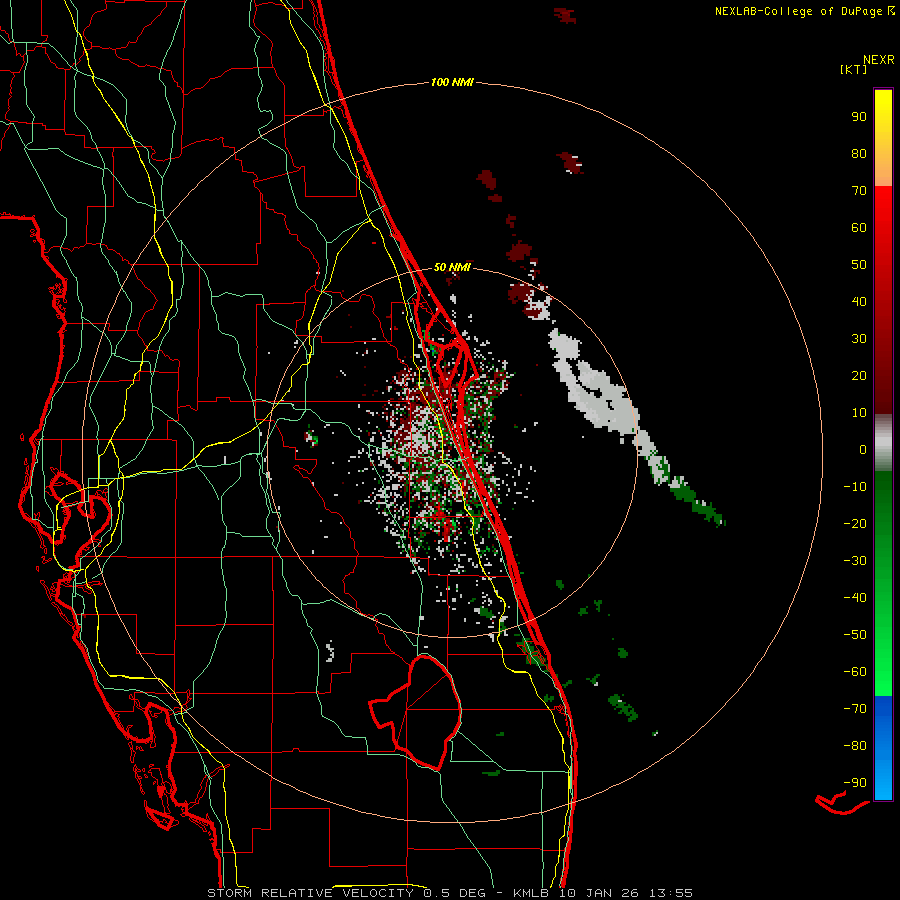Click the -80 knot scale label
Viewport: 900px width, 900px height.
855,746
